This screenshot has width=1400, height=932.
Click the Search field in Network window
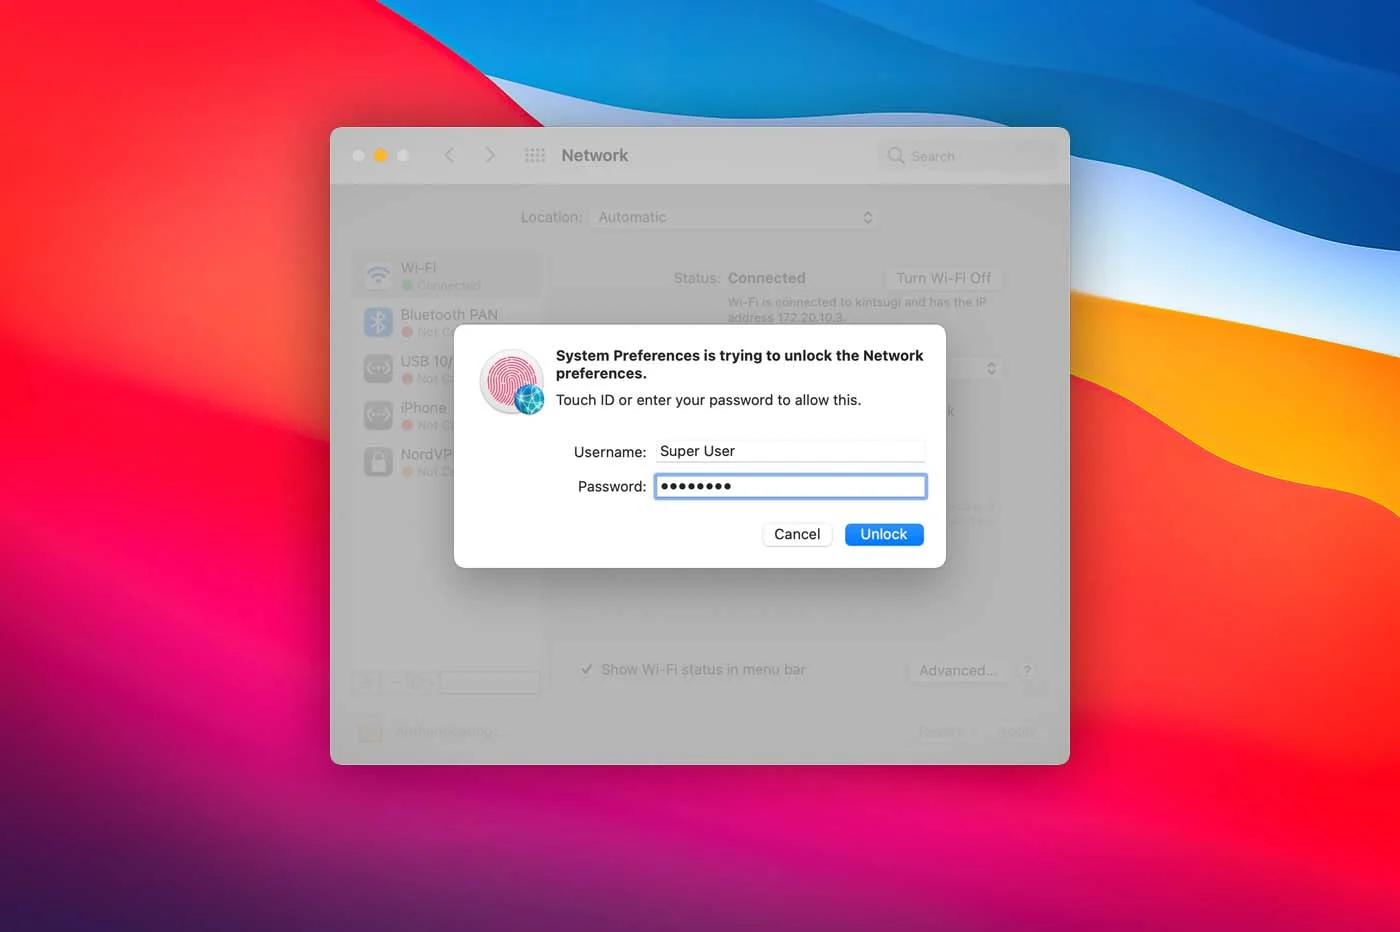pyautogui.click(x=966, y=156)
